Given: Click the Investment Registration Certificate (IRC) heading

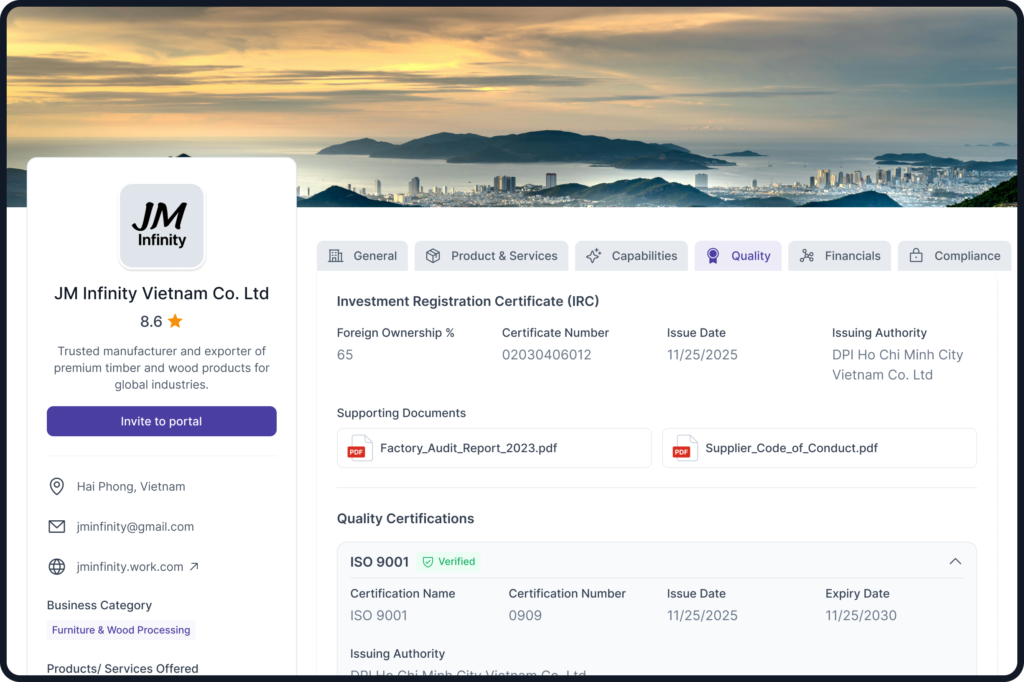Looking at the screenshot, I should [468, 301].
